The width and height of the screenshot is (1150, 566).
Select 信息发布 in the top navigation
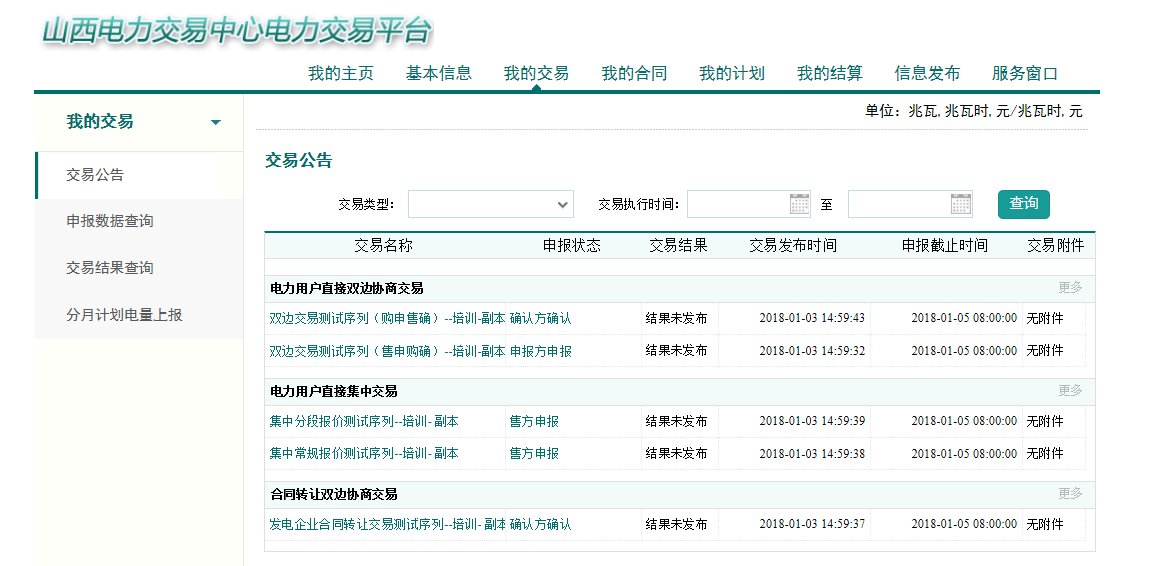927,73
